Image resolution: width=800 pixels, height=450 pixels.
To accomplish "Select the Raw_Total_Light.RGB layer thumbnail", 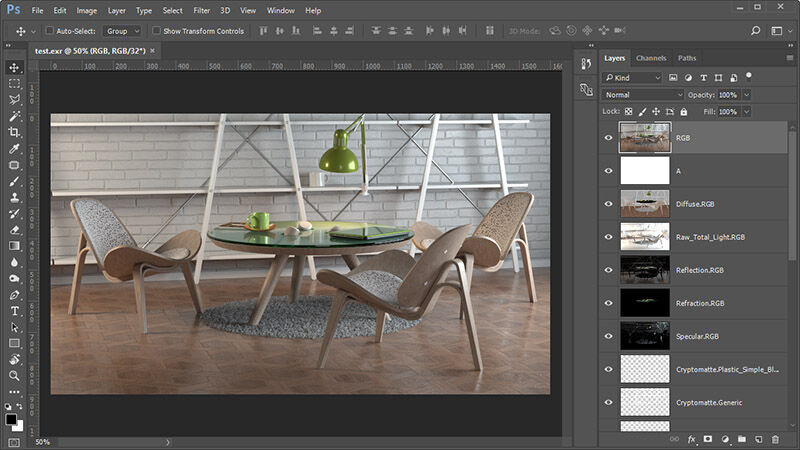I will [x=644, y=236].
